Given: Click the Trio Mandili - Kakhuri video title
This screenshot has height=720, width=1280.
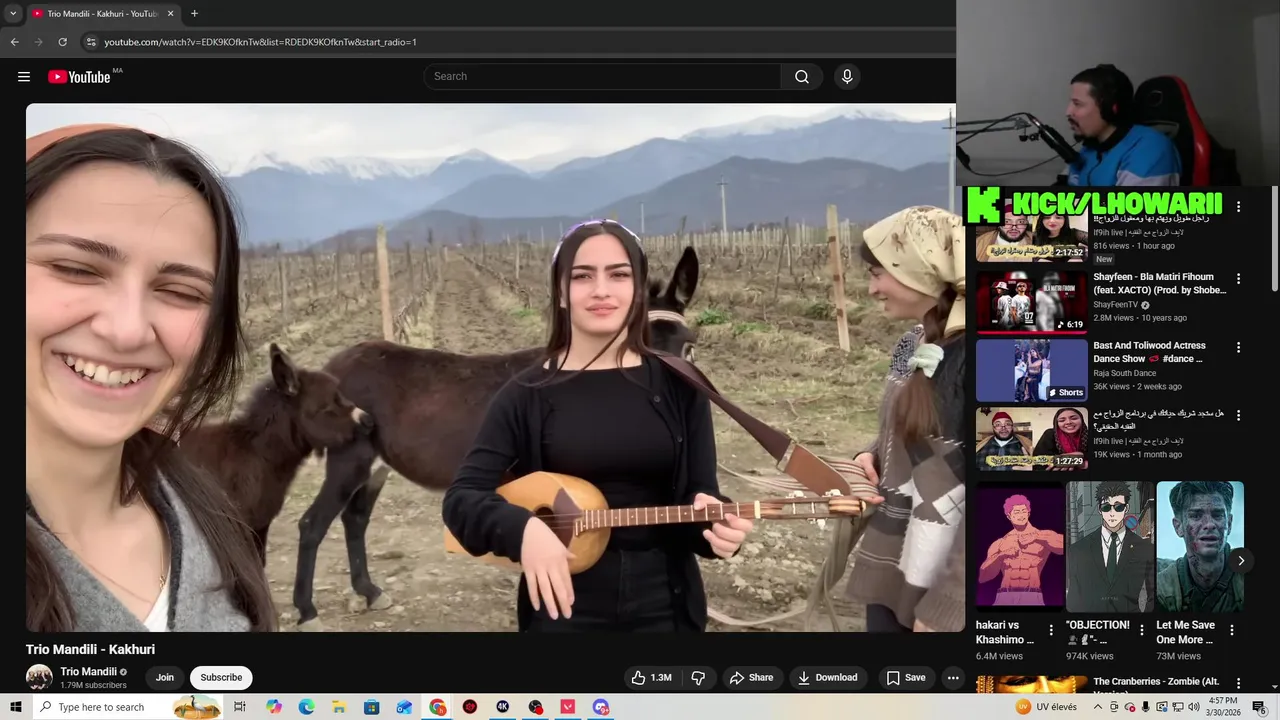Looking at the screenshot, I should pyautogui.click(x=90, y=650).
